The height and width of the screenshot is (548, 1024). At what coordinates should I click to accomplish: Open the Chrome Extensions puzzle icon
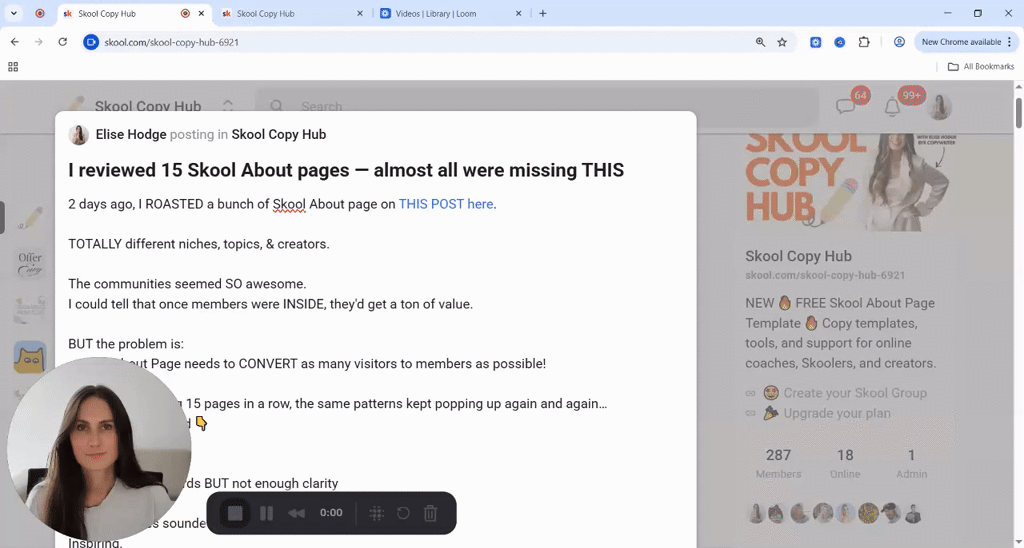(x=864, y=42)
